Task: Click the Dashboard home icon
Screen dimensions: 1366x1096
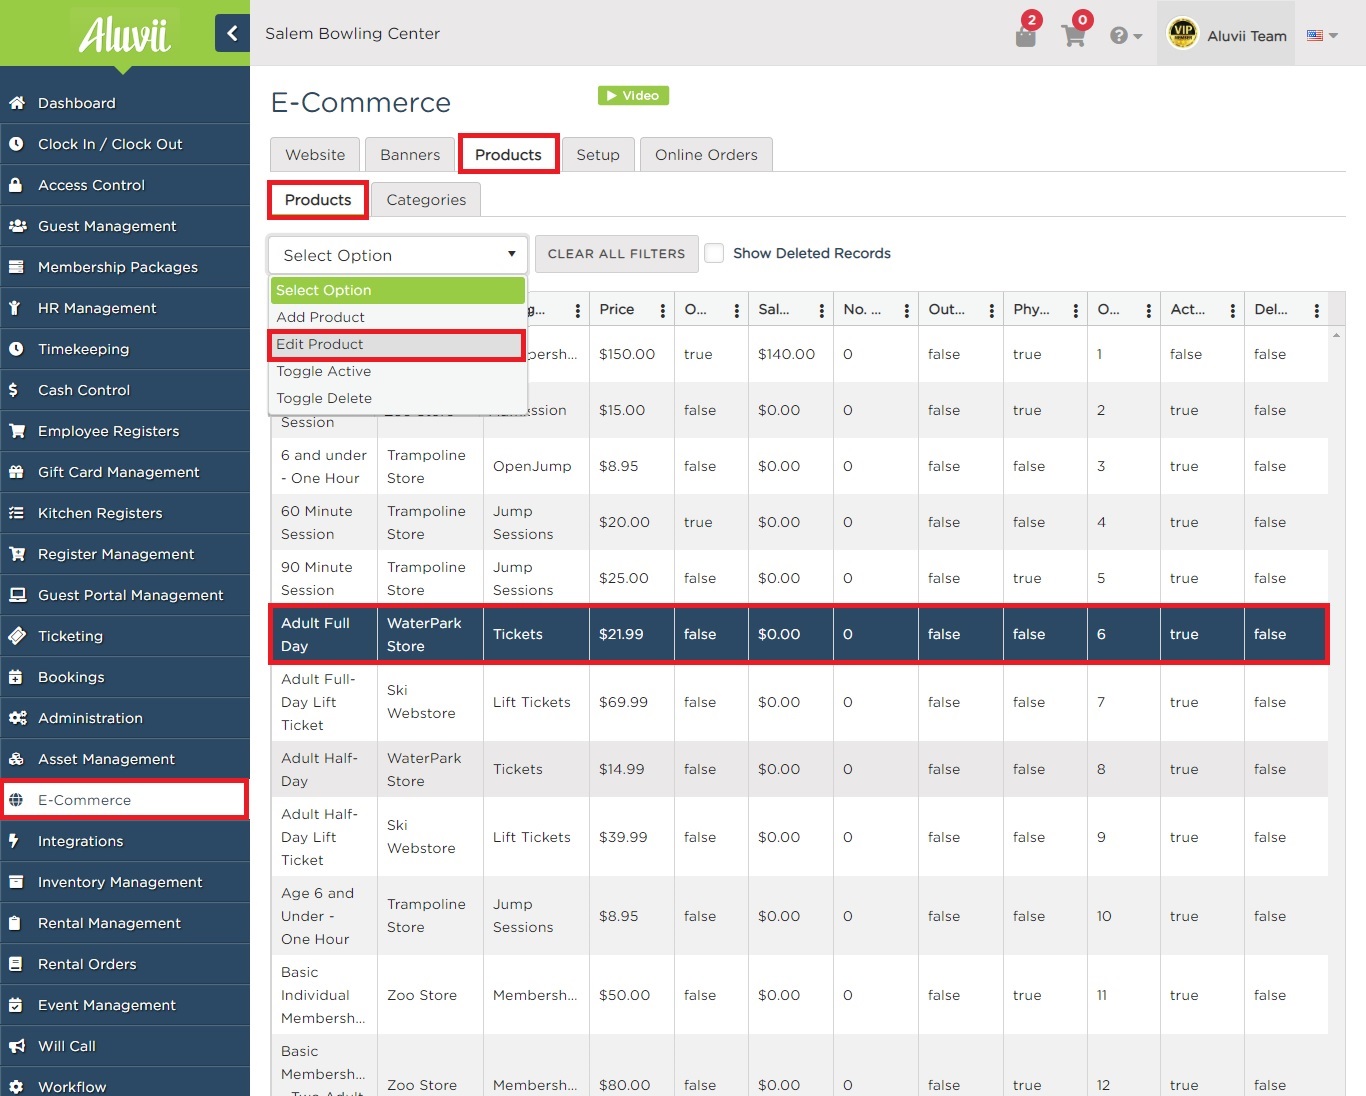Action: pos(16,103)
